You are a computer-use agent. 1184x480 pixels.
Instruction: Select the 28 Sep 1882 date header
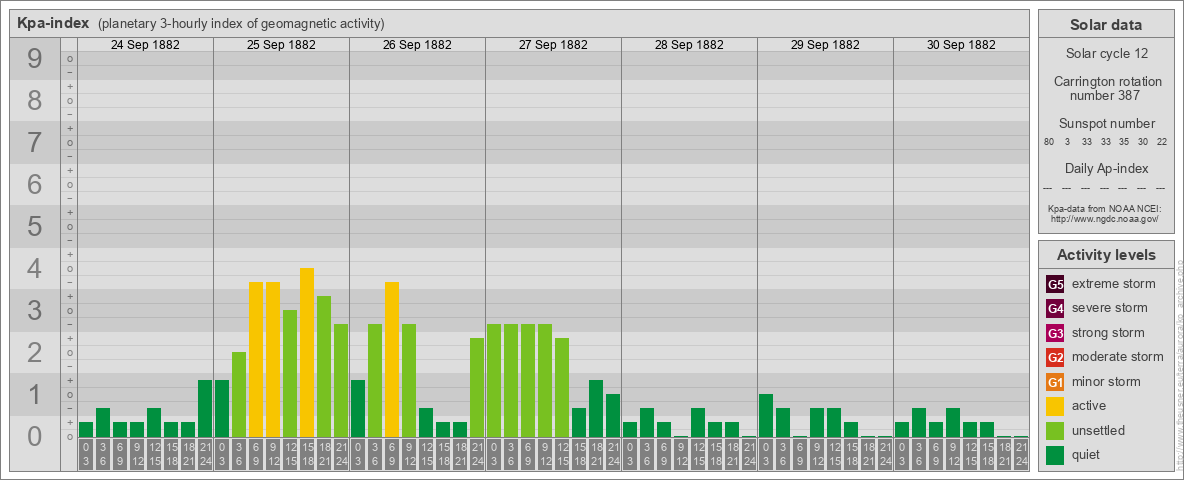tap(689, 45)
